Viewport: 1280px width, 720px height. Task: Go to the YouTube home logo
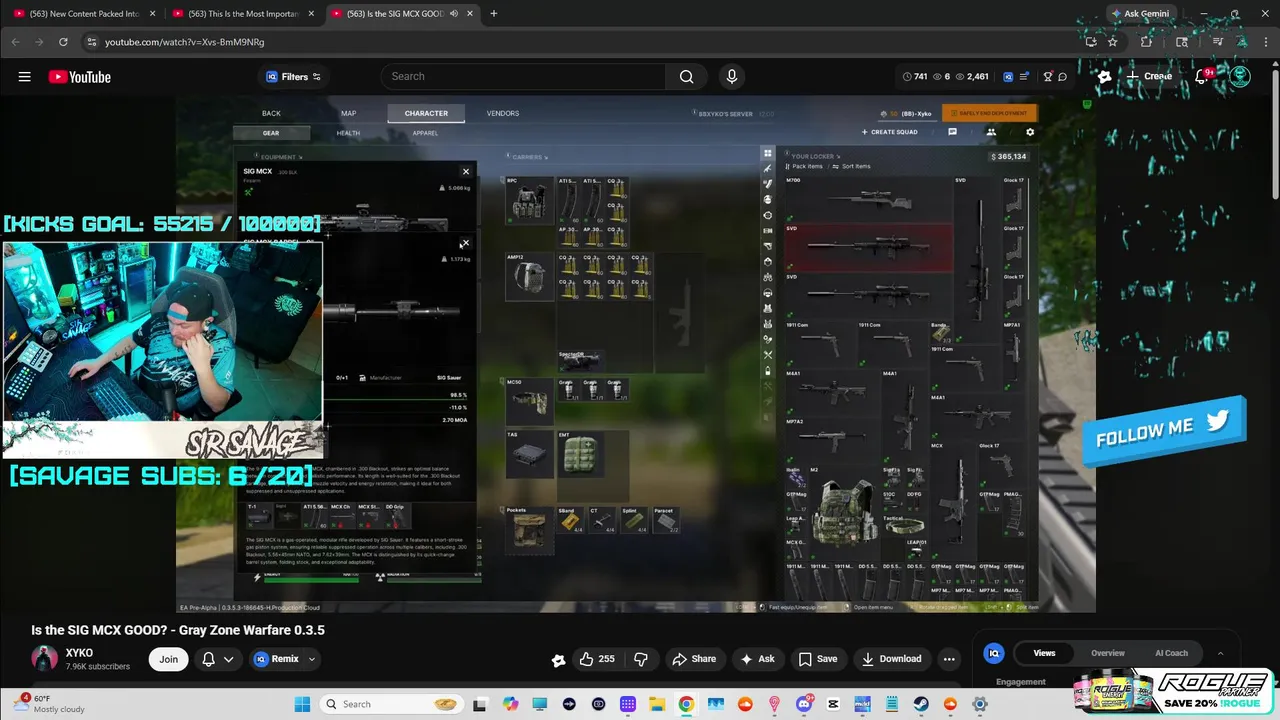79,77
